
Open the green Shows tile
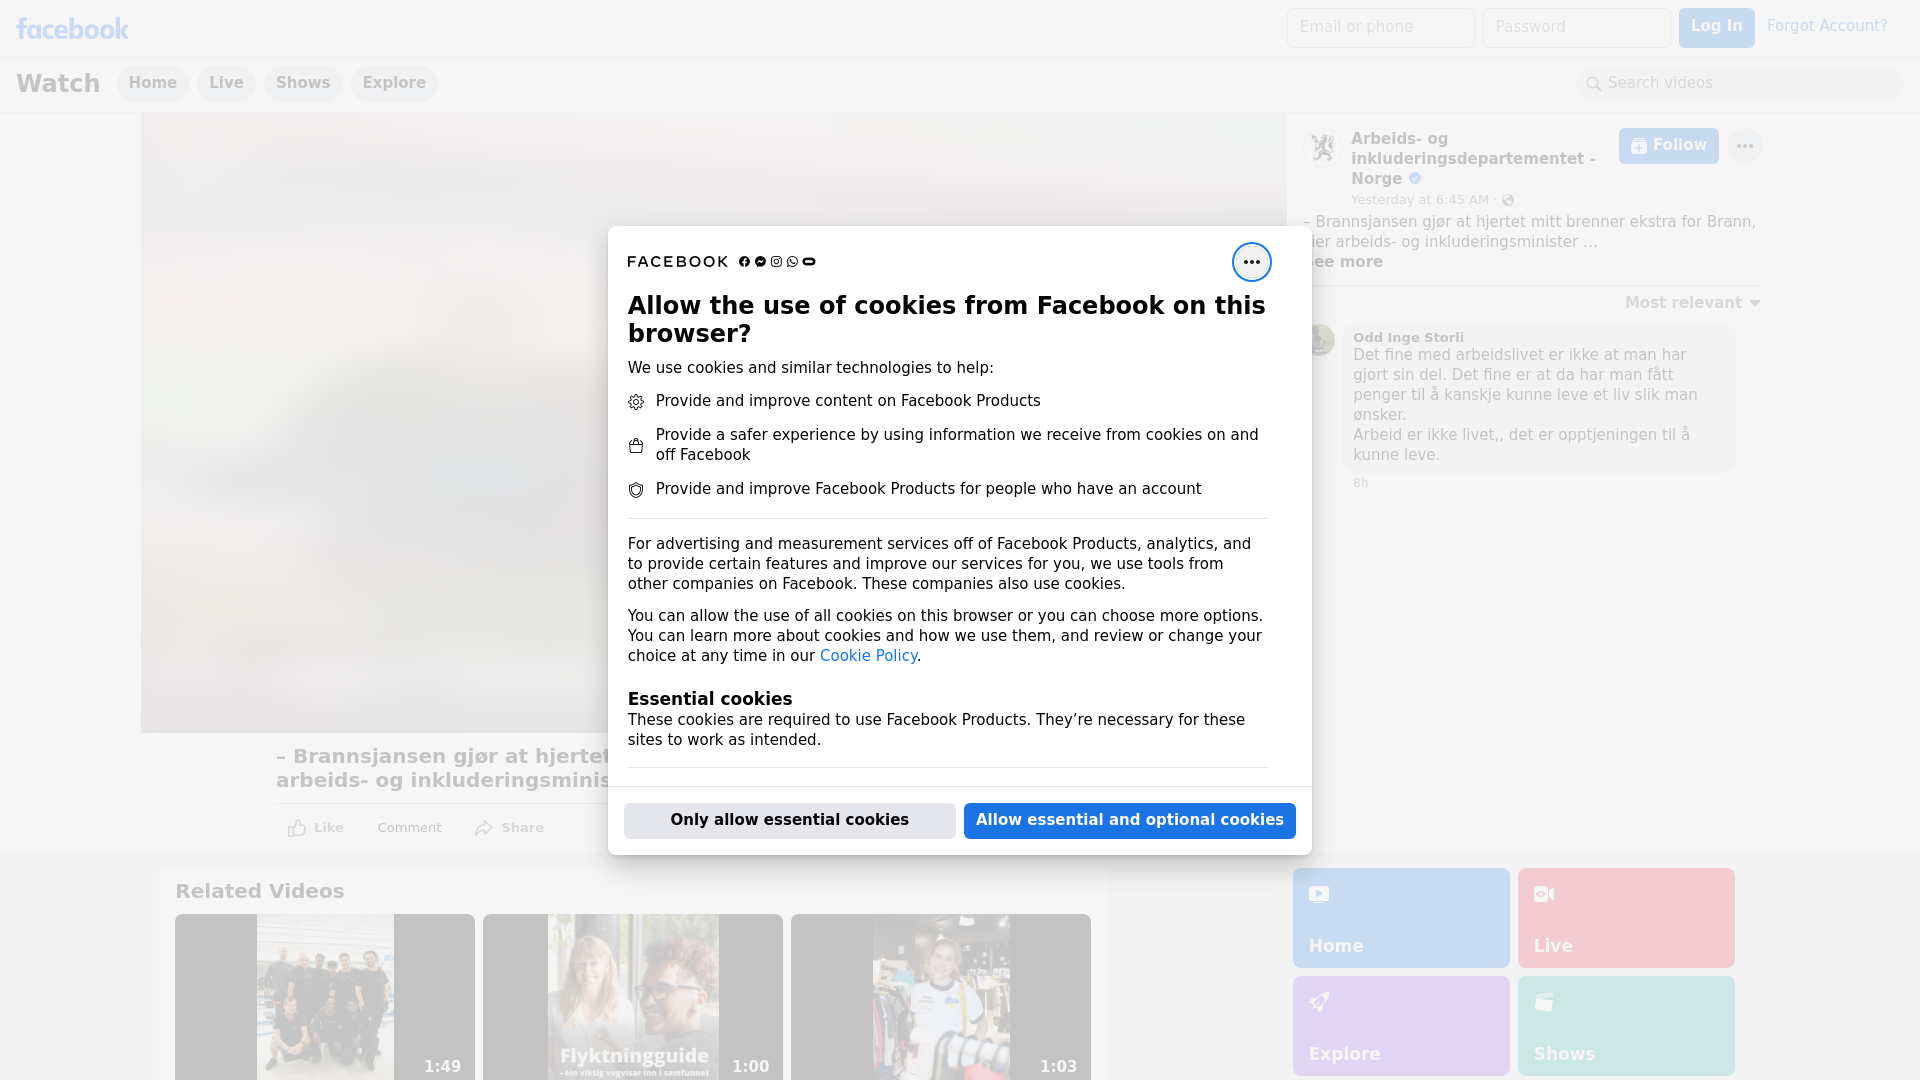(x=1625, y=1025)
